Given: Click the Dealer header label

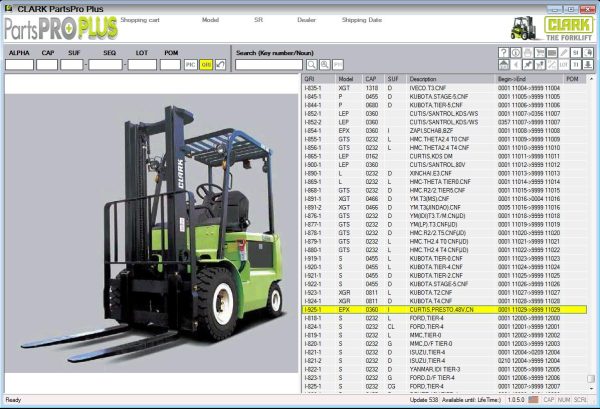Looking at the screenshot, I should pyautogui.click(x=307, y=20).
